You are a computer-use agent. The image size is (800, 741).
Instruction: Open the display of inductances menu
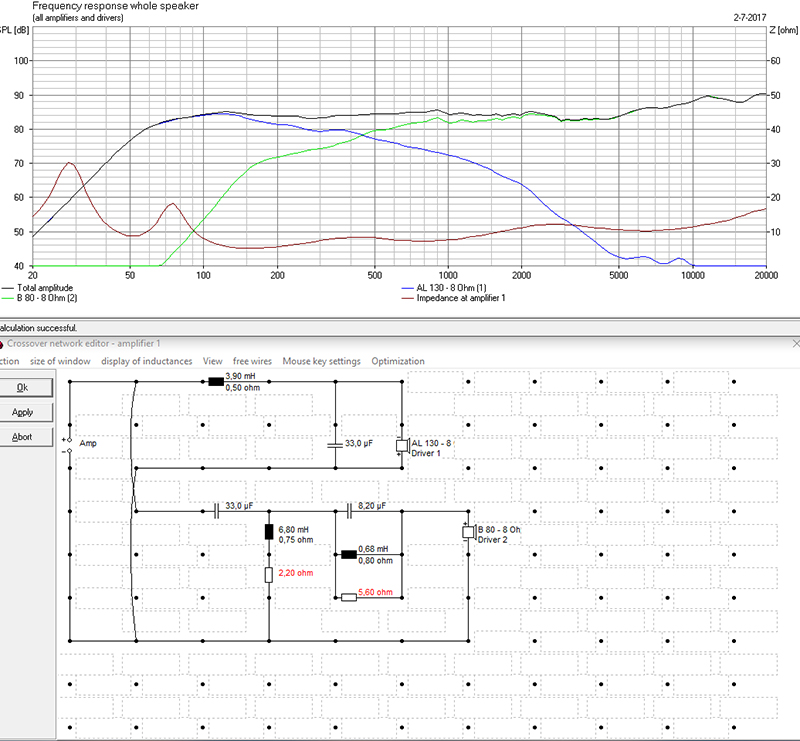tap(146, 361)
